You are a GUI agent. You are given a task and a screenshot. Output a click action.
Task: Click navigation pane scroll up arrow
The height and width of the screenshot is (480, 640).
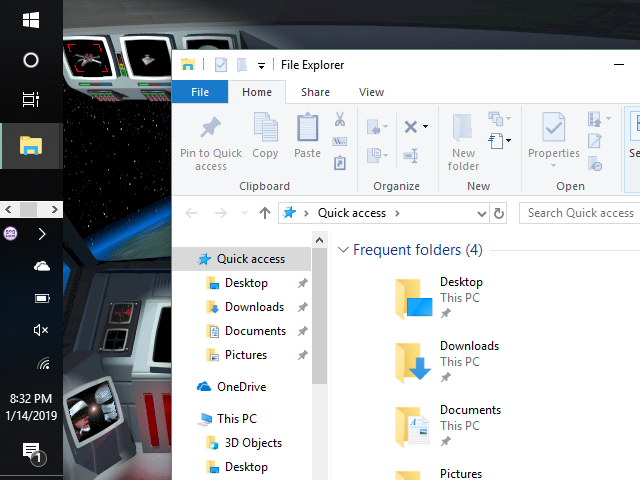[x=320, y=240]
